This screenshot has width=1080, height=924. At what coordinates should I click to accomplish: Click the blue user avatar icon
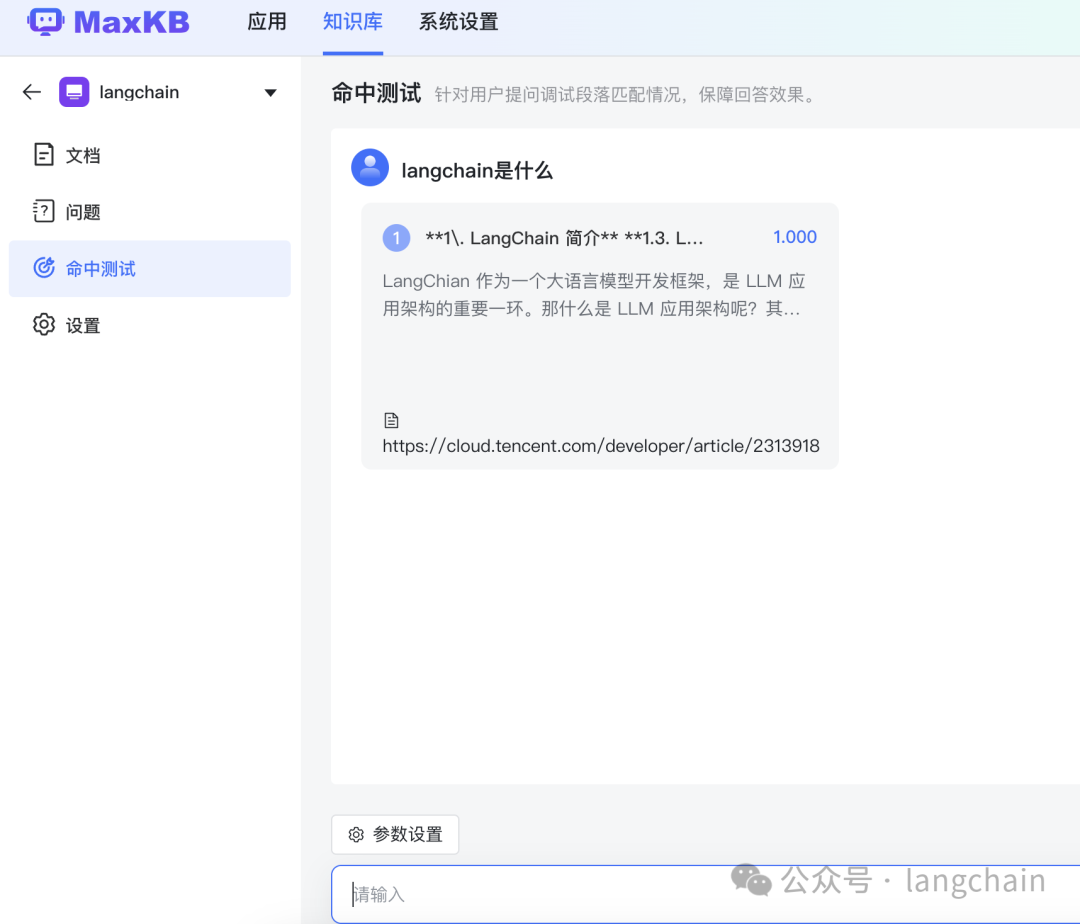click(370, 167)
